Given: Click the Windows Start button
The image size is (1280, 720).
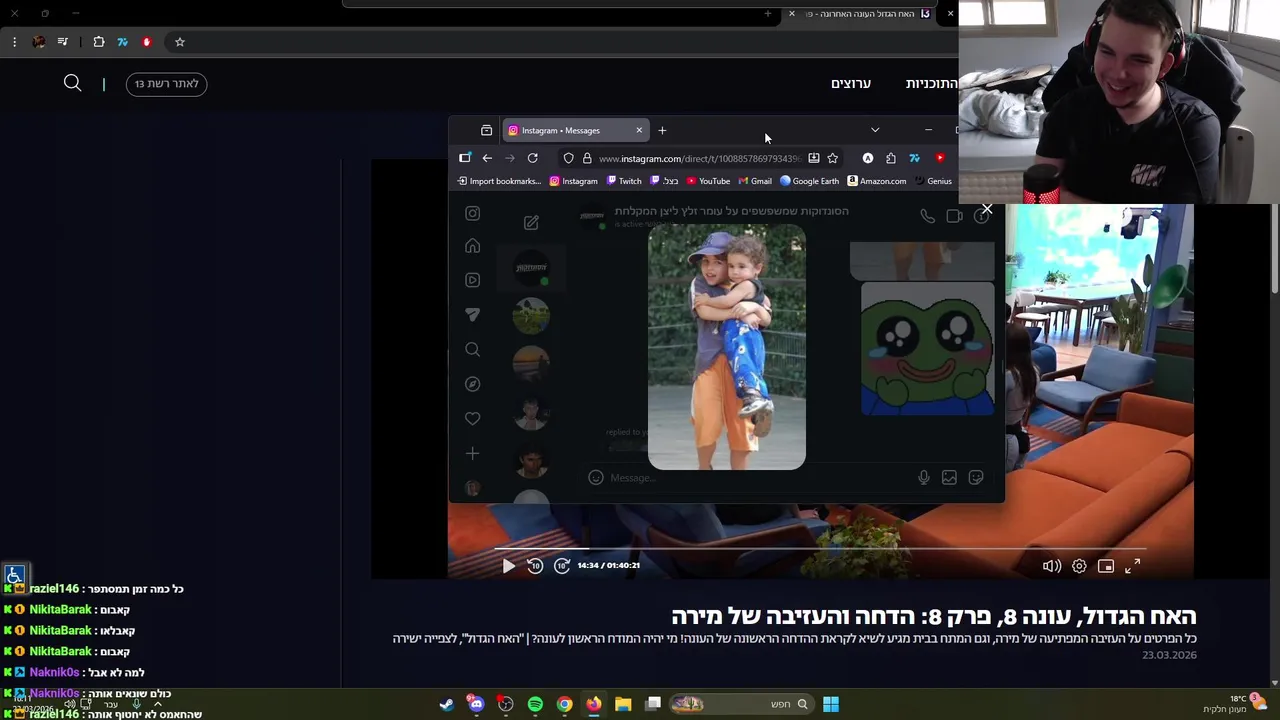Looking at the screenshot, I should 831,704.
